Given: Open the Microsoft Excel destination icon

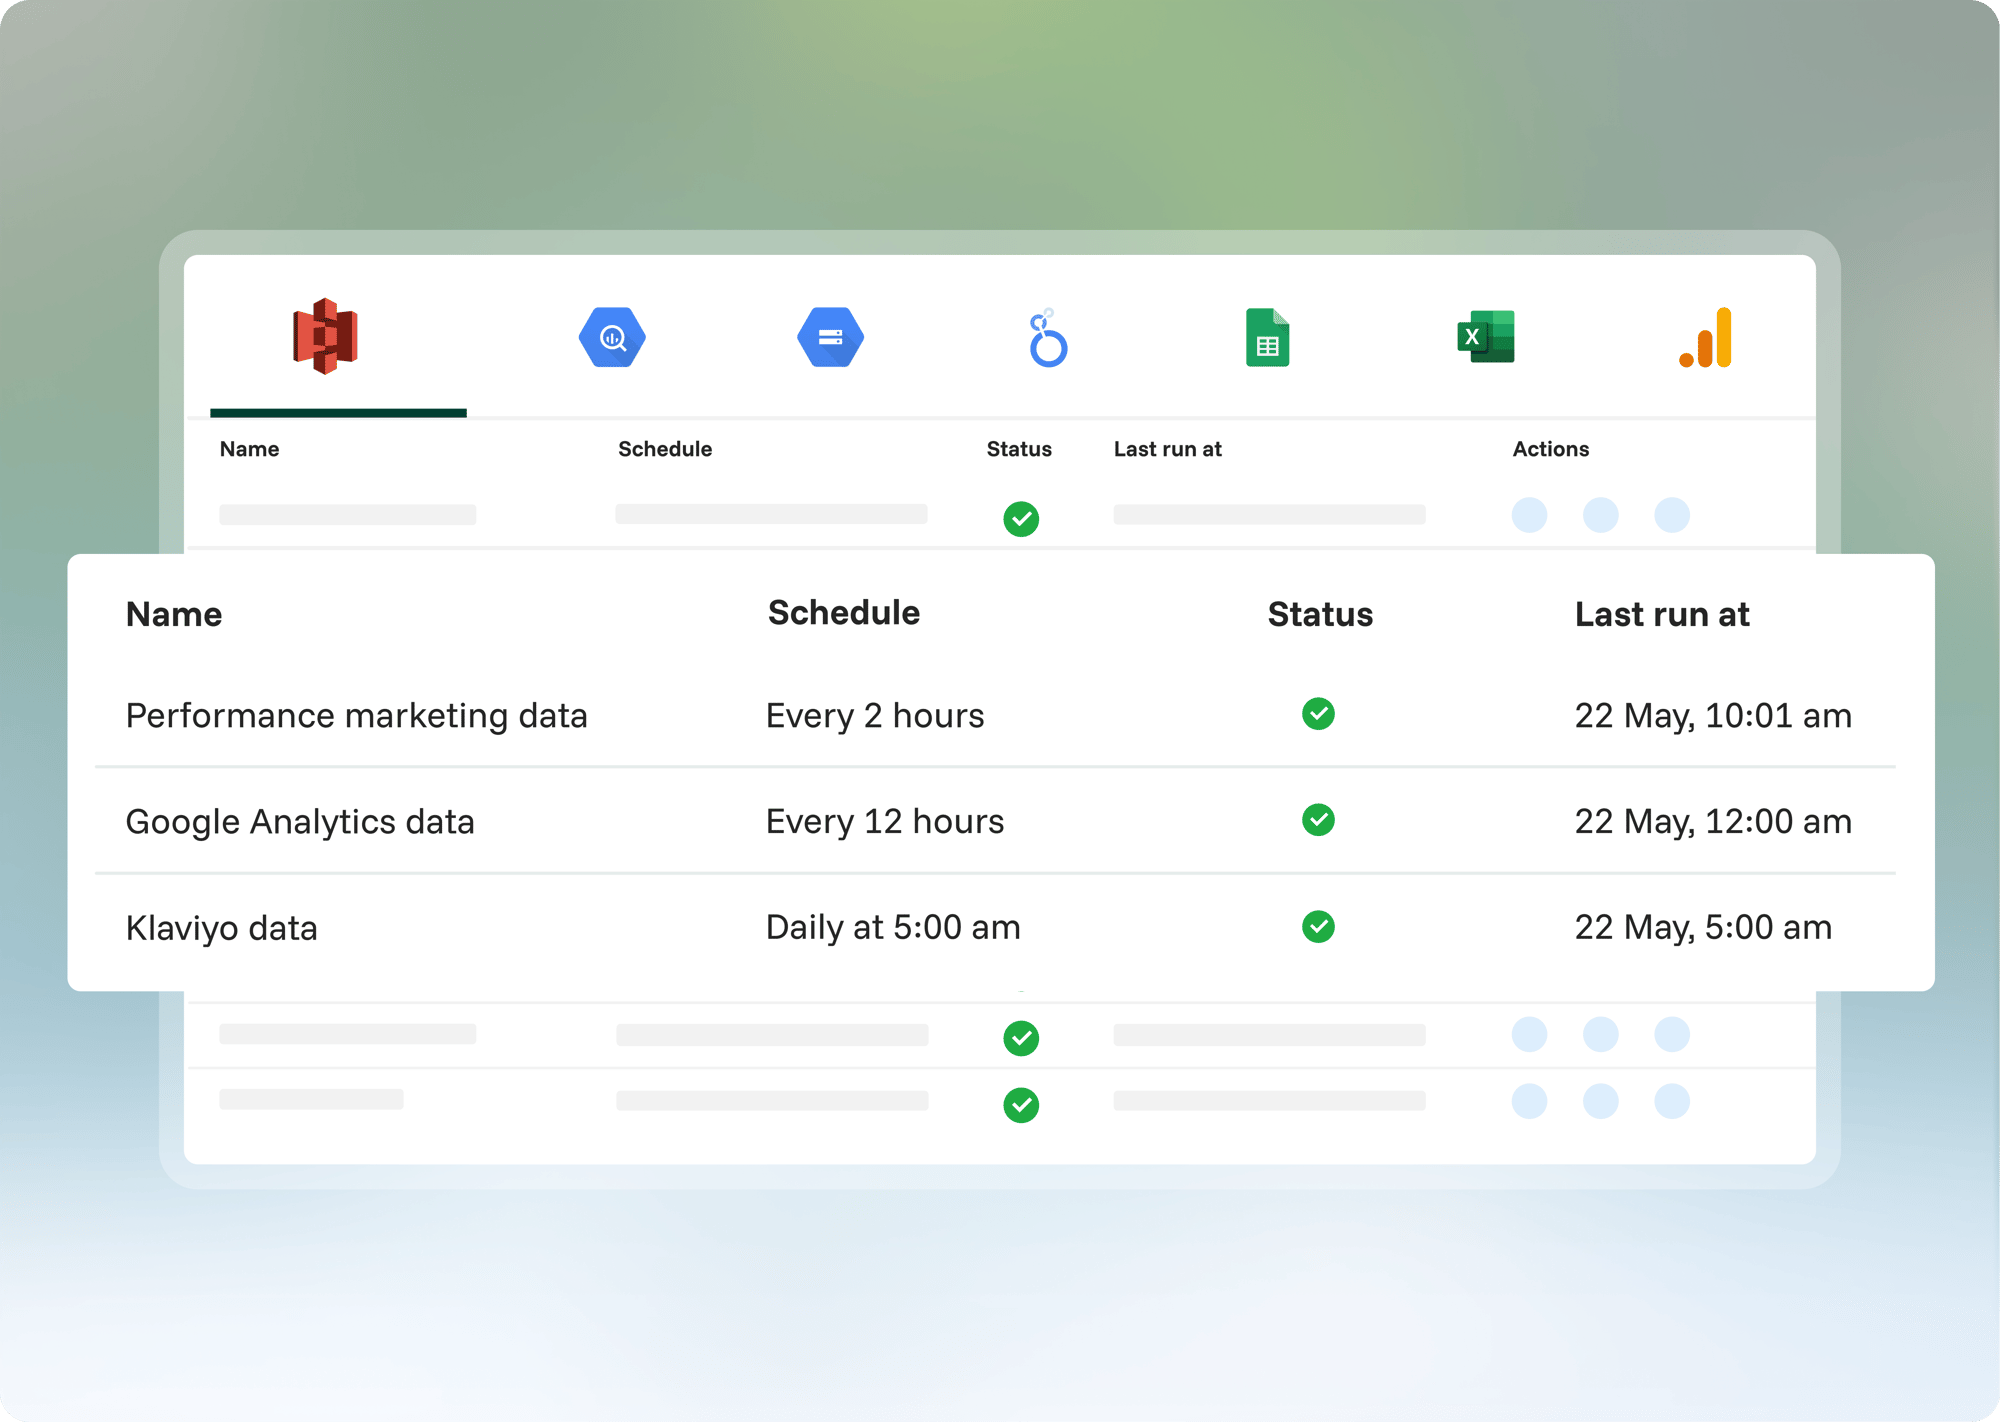Looking at the screenshot, I should coord(1486,337).
